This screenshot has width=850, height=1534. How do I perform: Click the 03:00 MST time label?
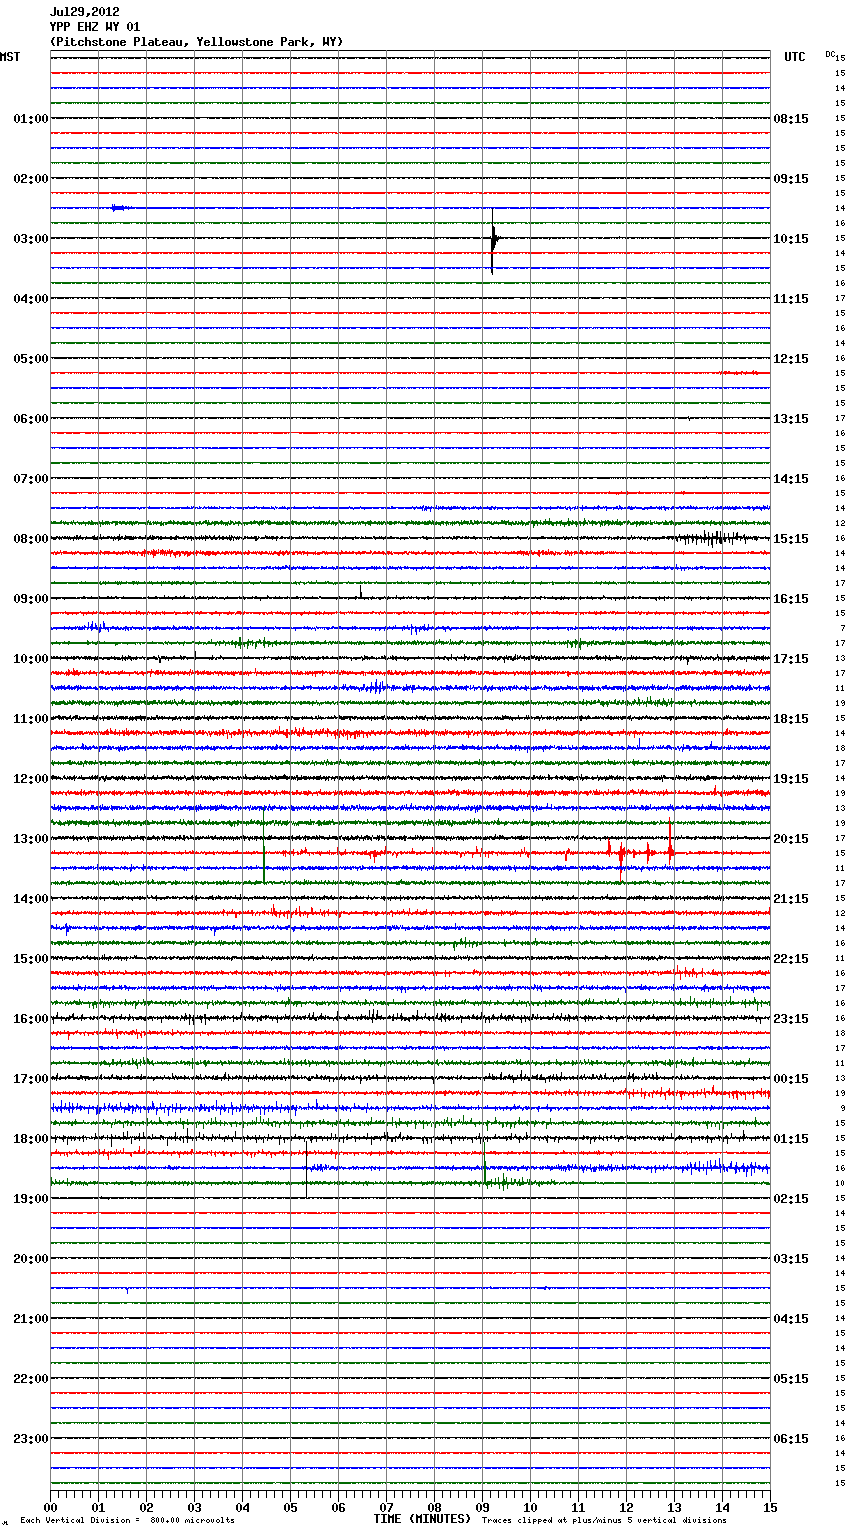31,239
